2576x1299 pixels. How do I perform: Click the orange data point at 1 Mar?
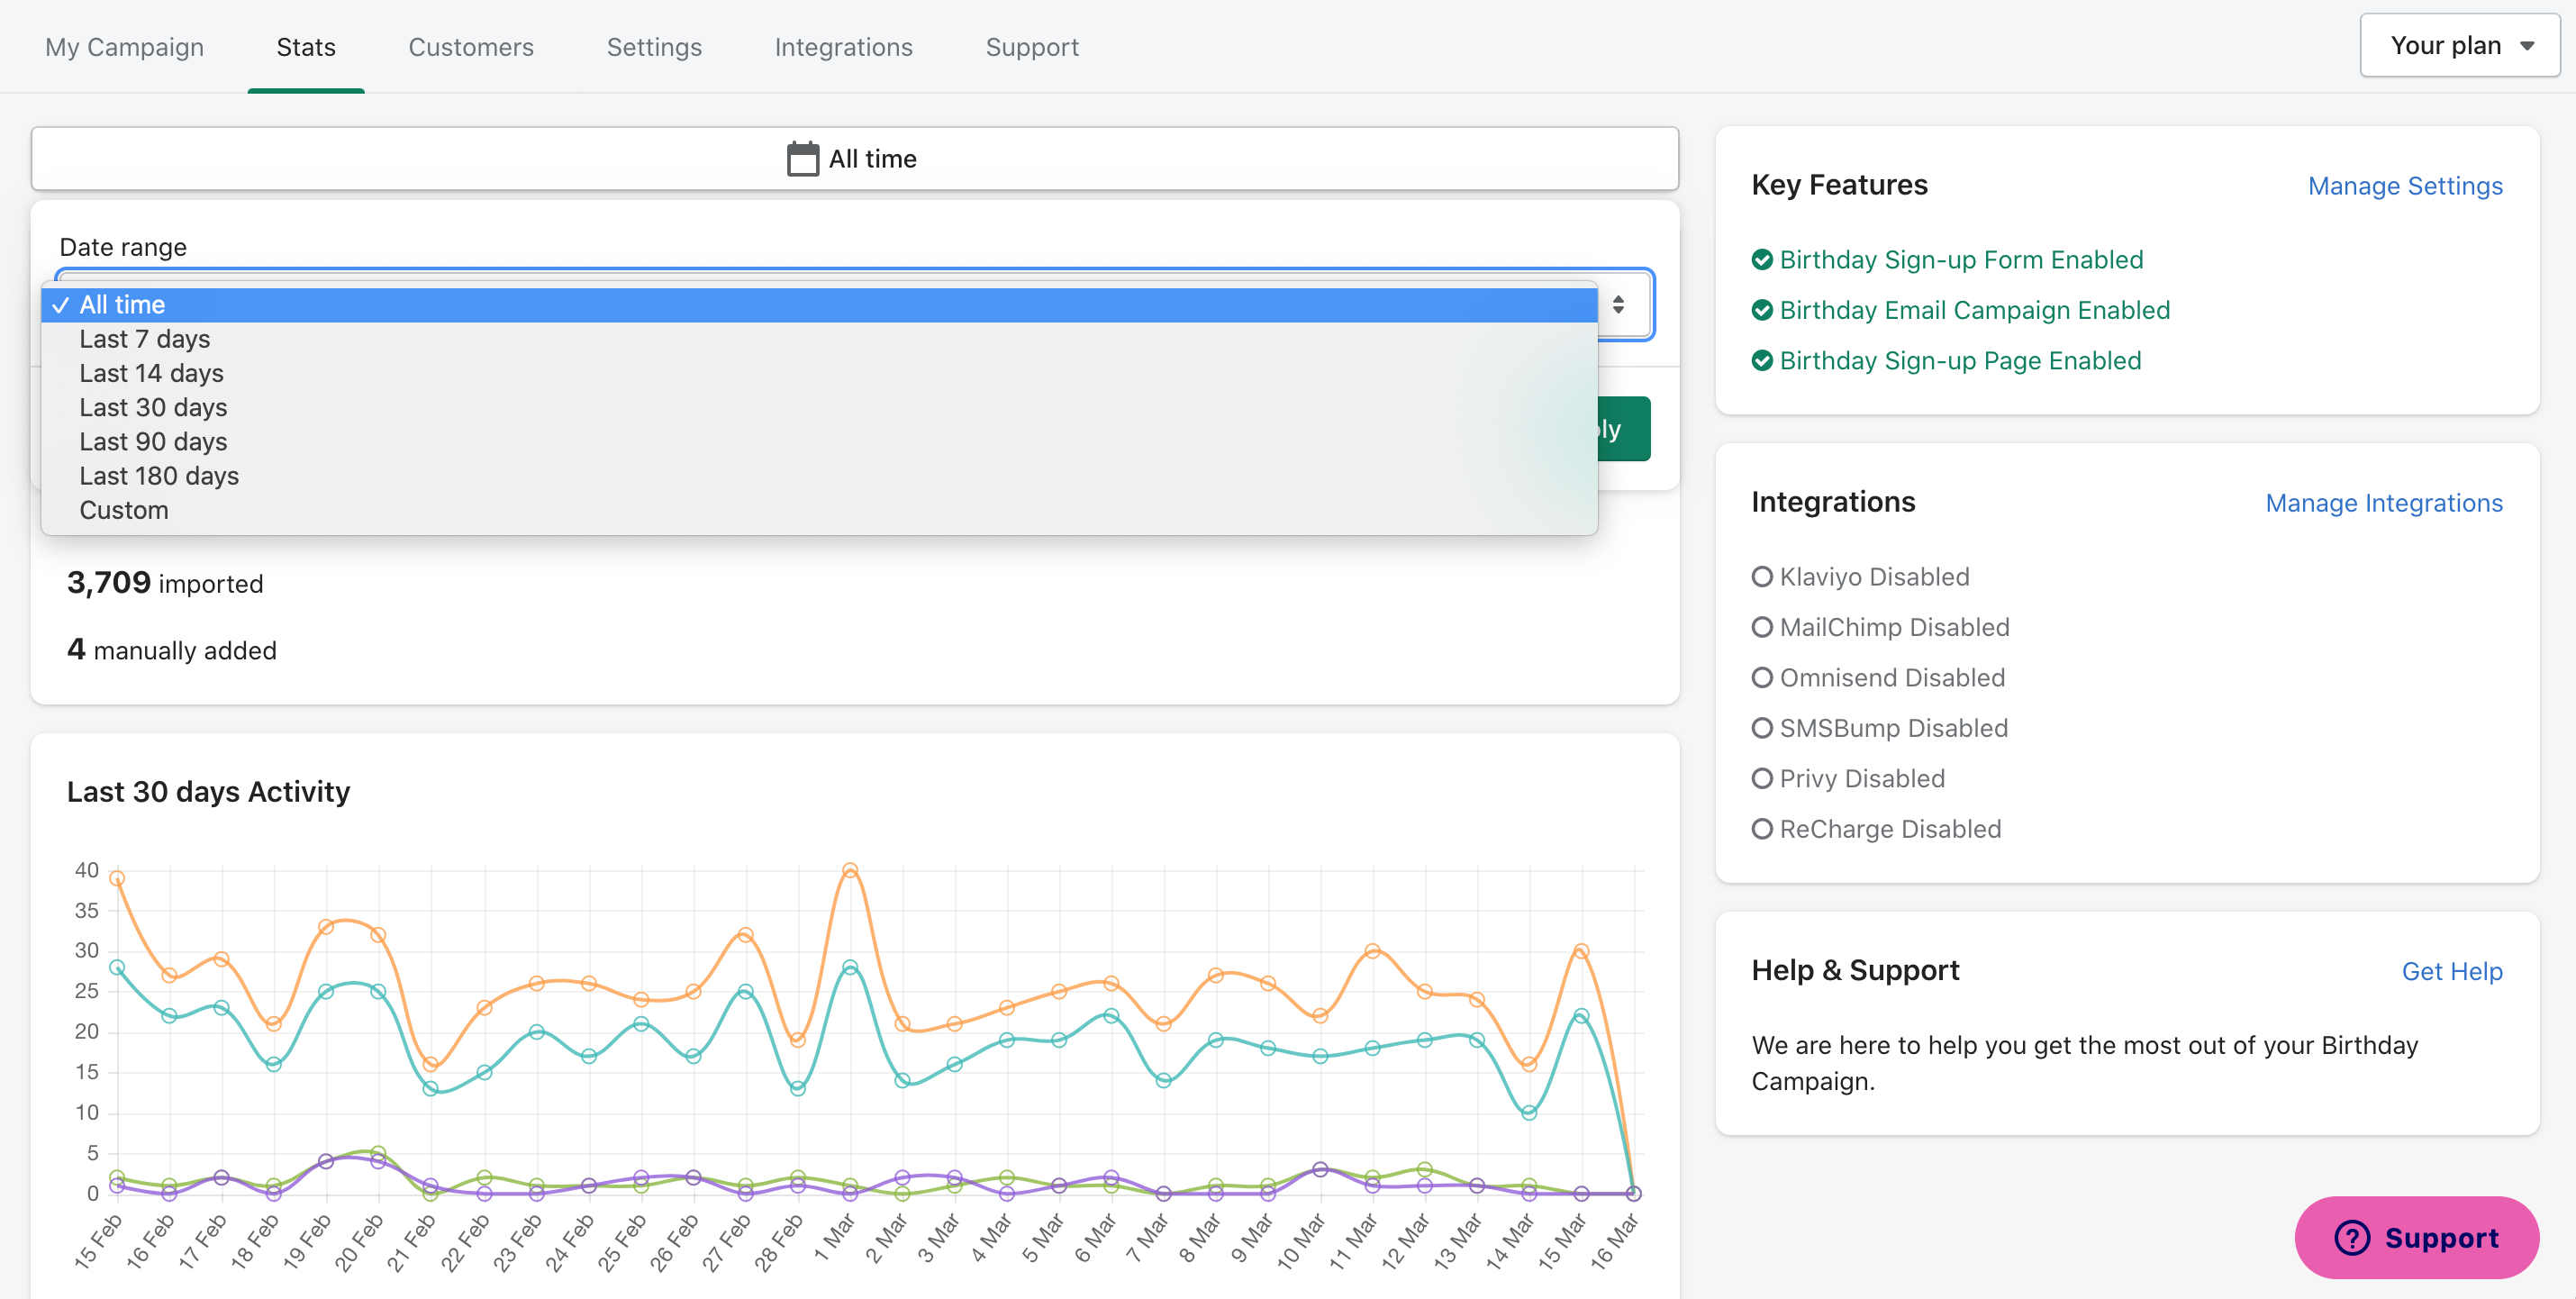click(850, 870)
